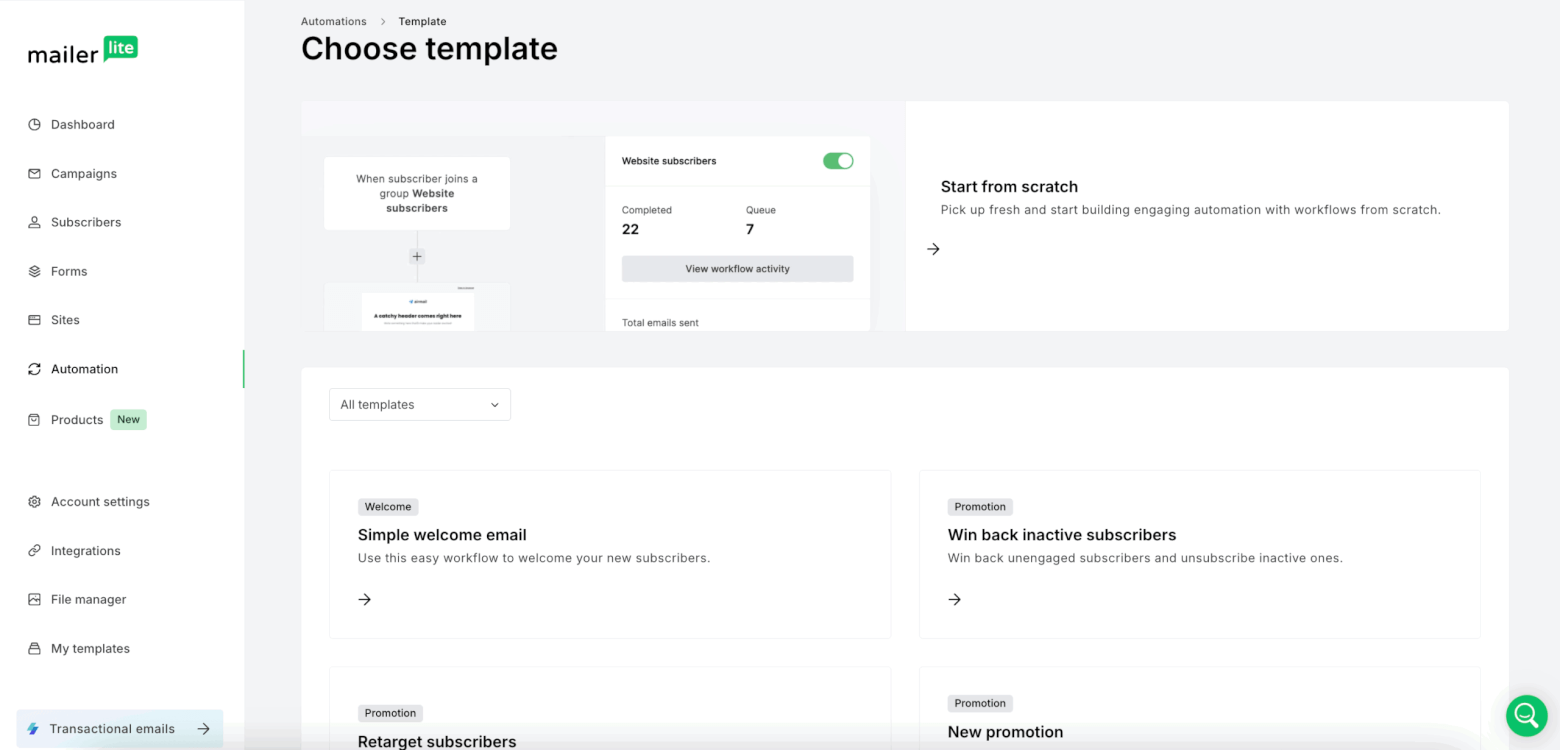Viewport: 1560px width, 750px height.
Task: Click the Sites browser icon
Action: tap(34, 321)
